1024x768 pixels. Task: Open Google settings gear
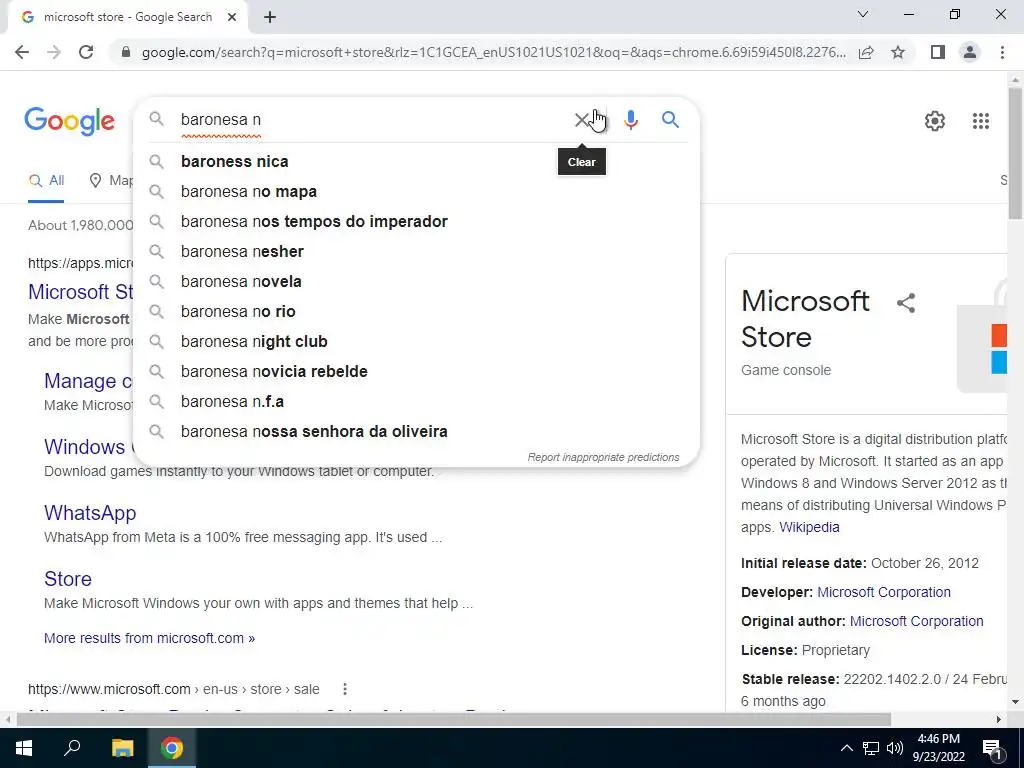tap(935, 121)
